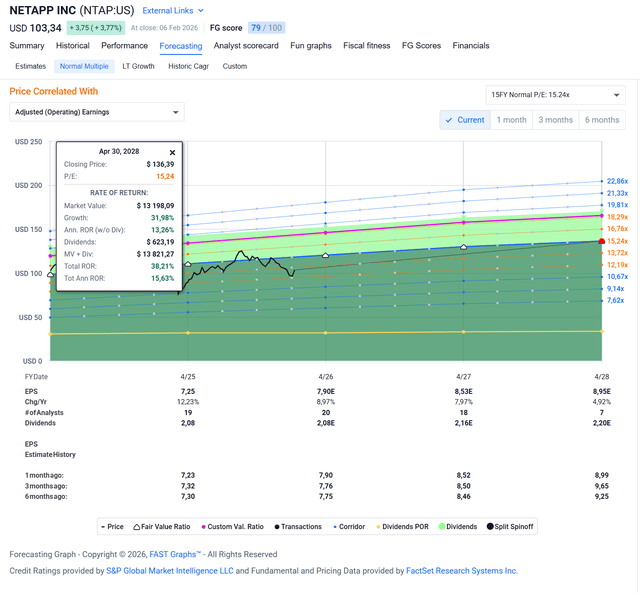Click the magenta custom ratio point at 4/26
Viewport: 640px width, 593px height.
325,233
